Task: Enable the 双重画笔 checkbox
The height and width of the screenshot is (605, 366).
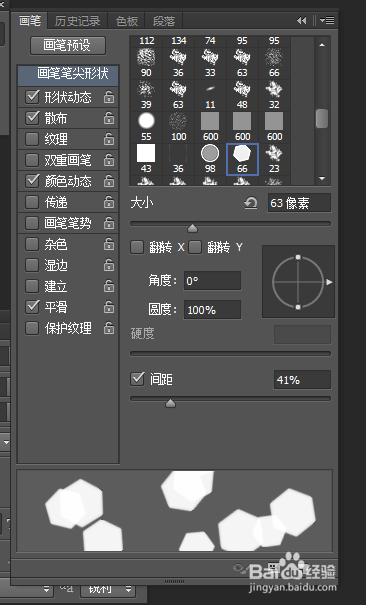Action: [x=32, y=160]
